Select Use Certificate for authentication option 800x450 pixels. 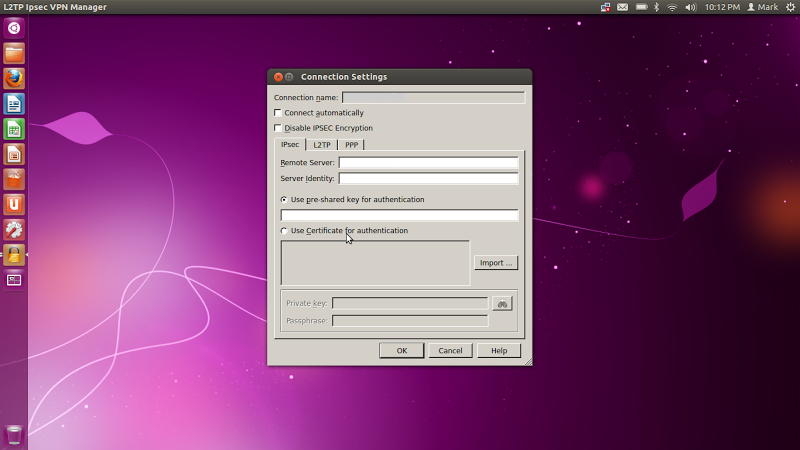tap(284, 231)
